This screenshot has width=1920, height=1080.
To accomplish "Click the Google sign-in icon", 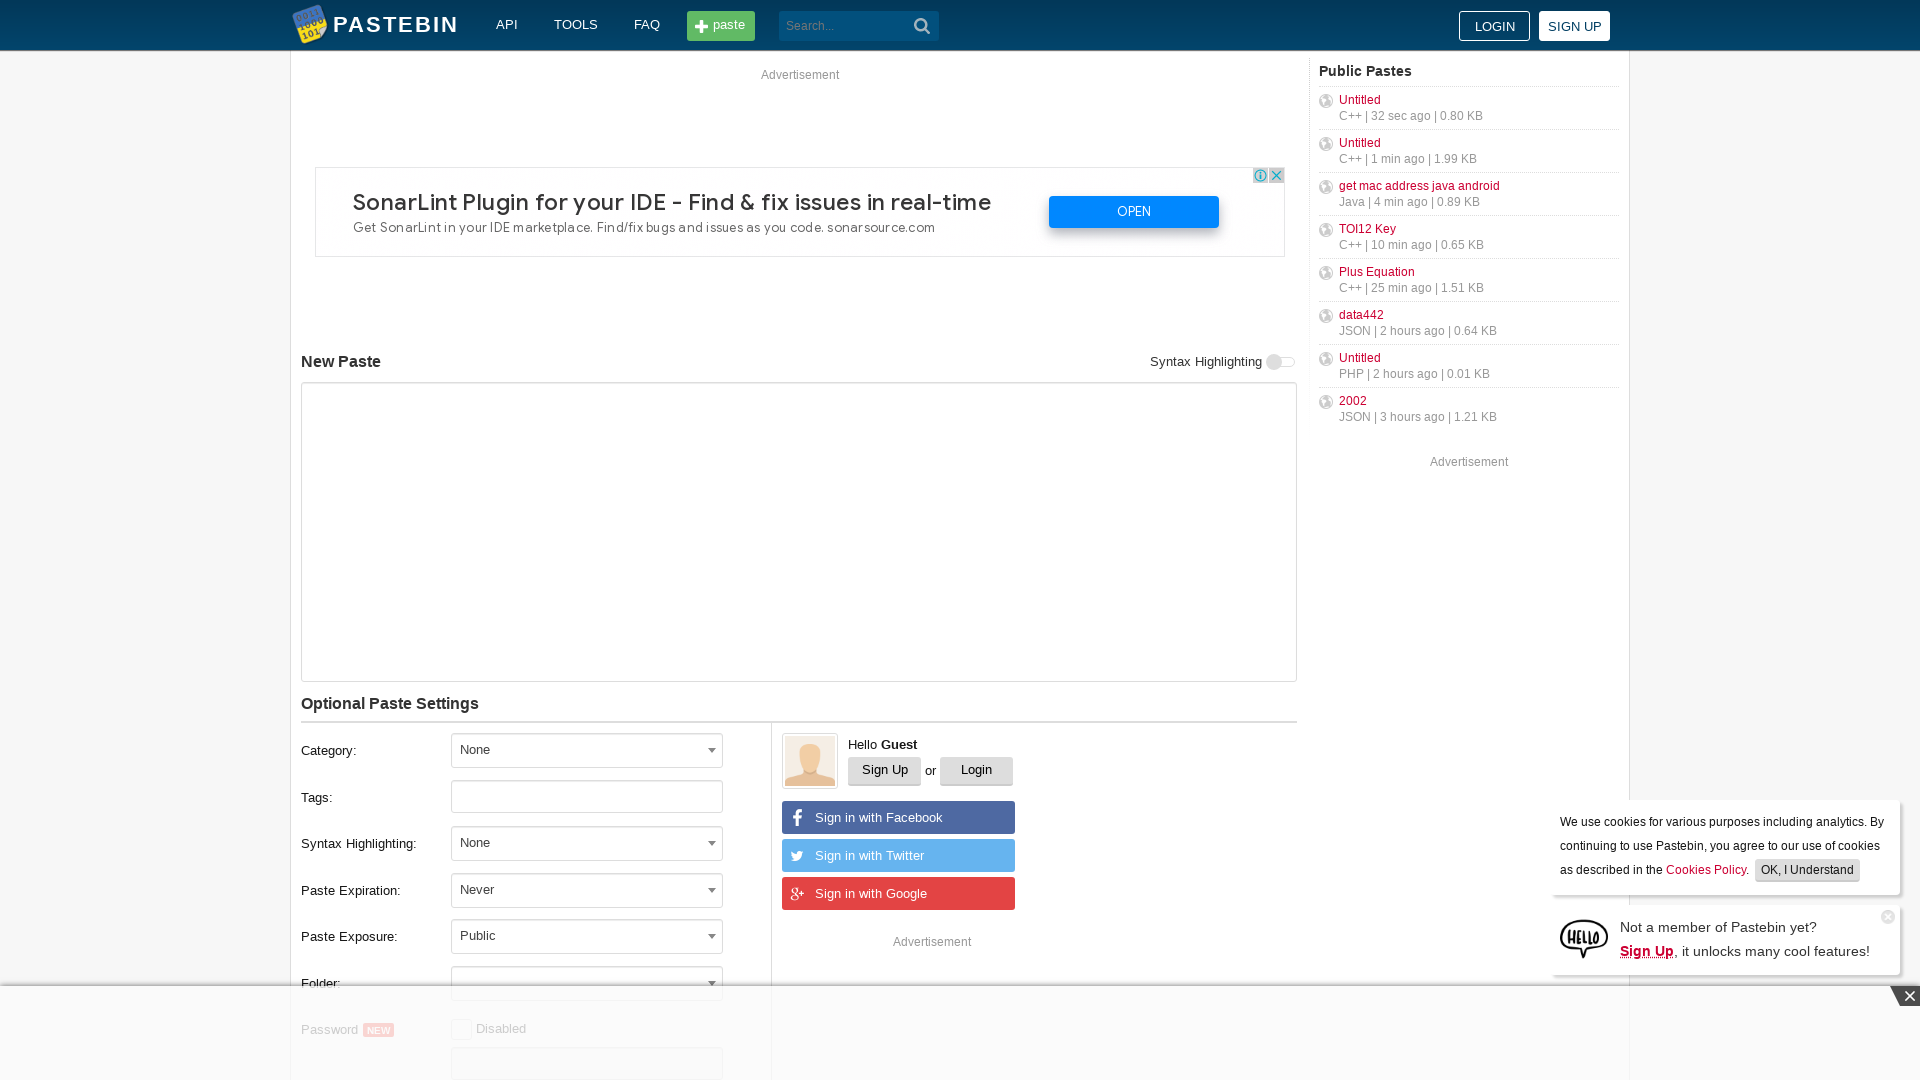I will click(x=796, y=894).
